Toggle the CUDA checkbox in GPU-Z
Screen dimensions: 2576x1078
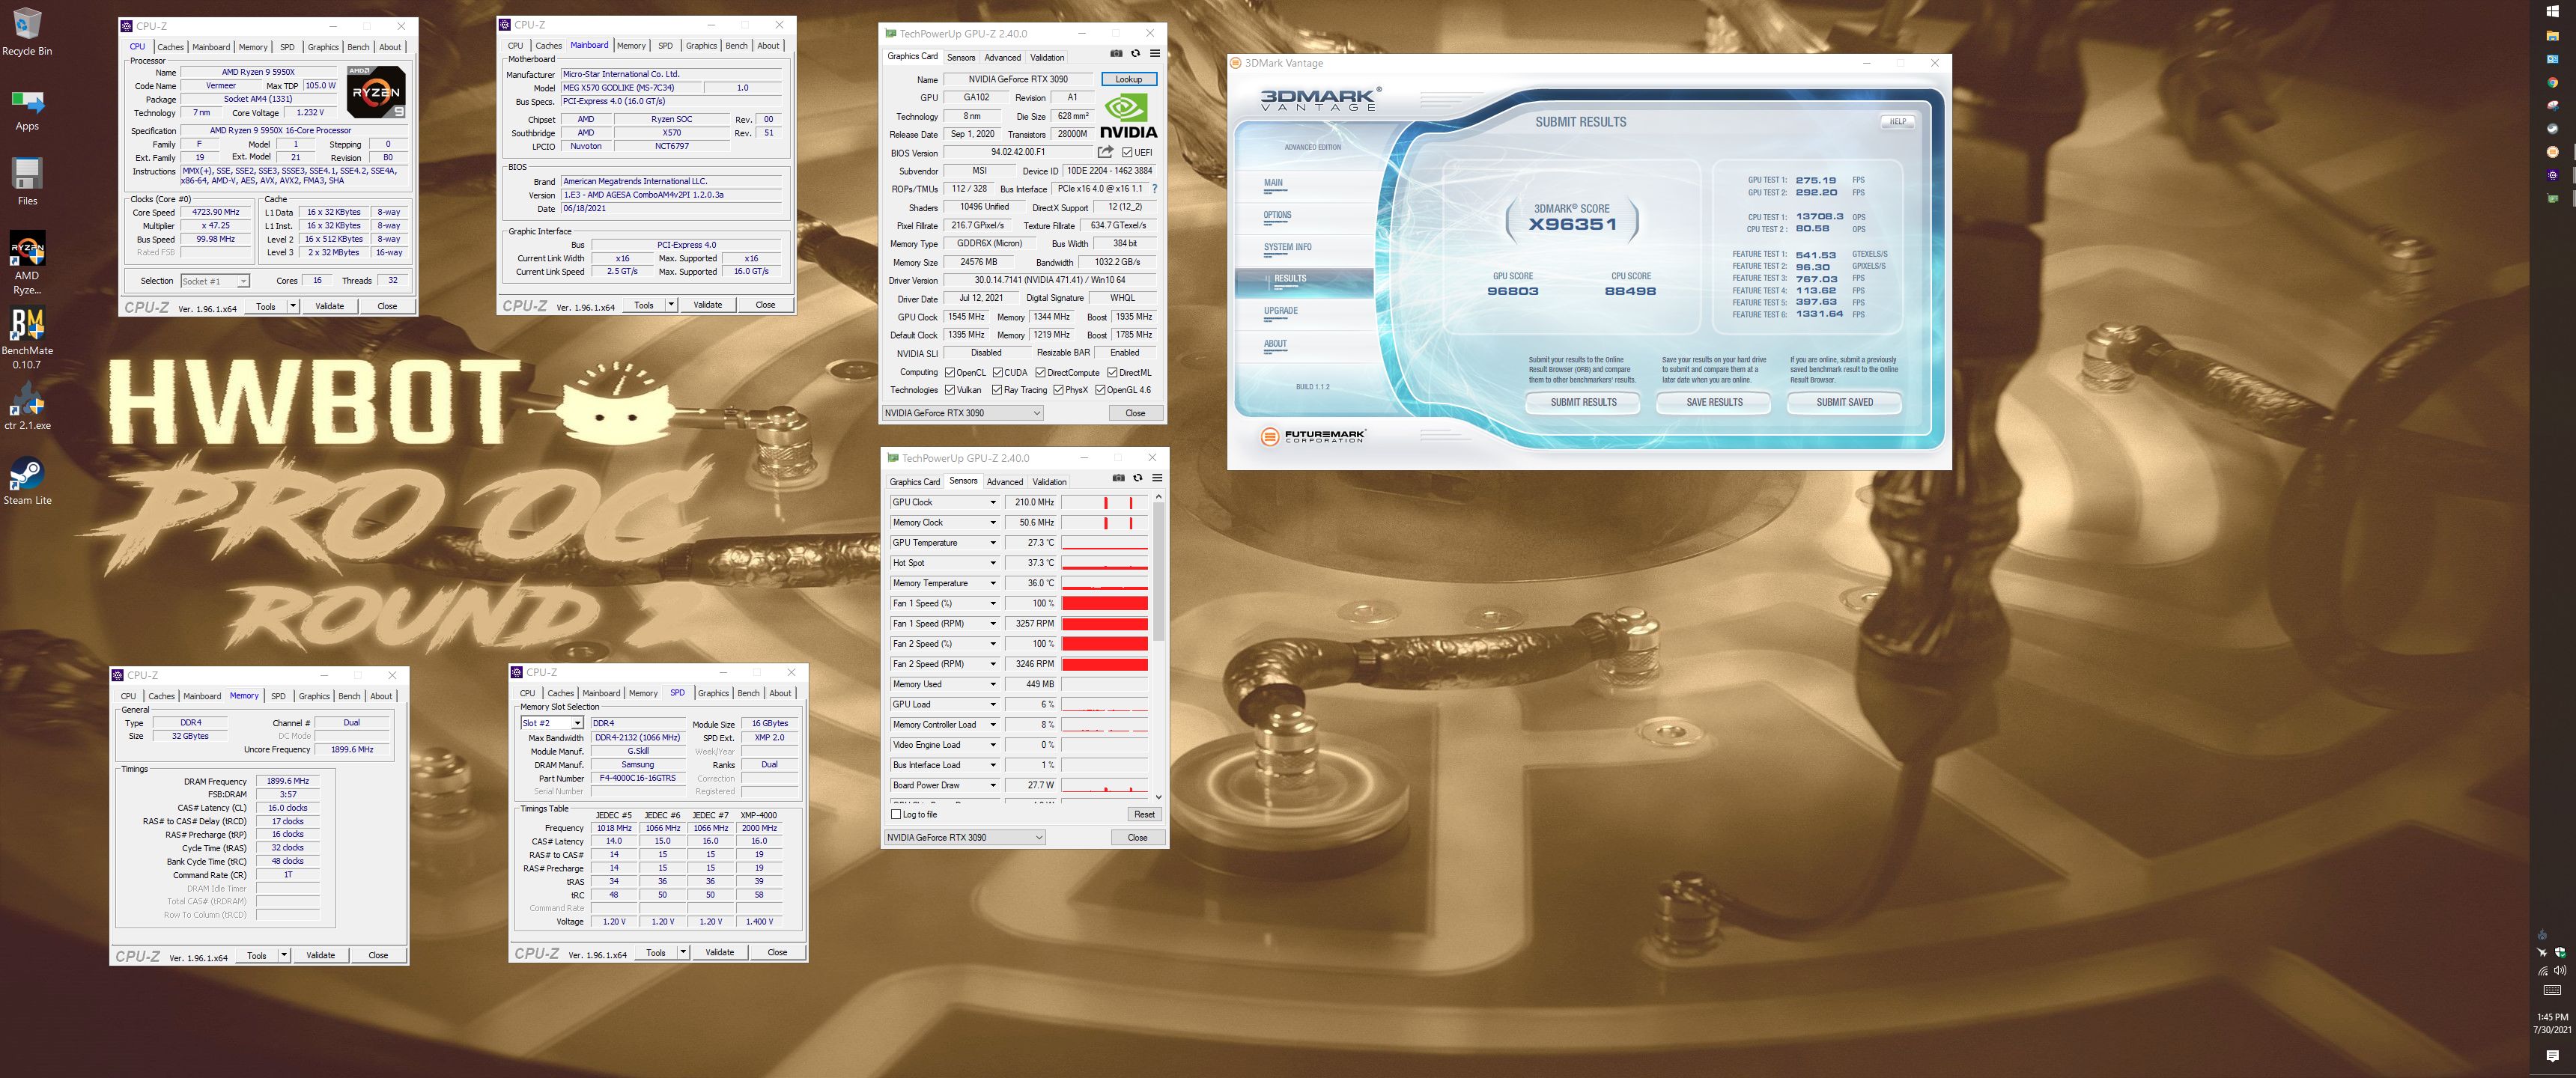tap(998, 372)
